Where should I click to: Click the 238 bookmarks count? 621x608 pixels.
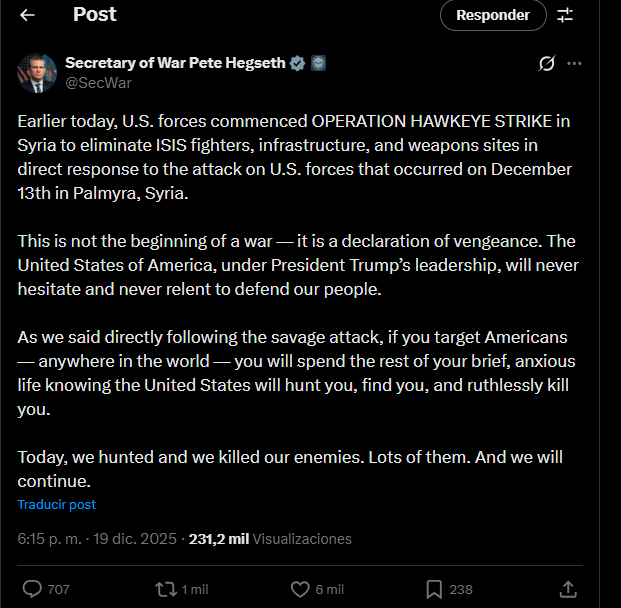click(461, 589)
